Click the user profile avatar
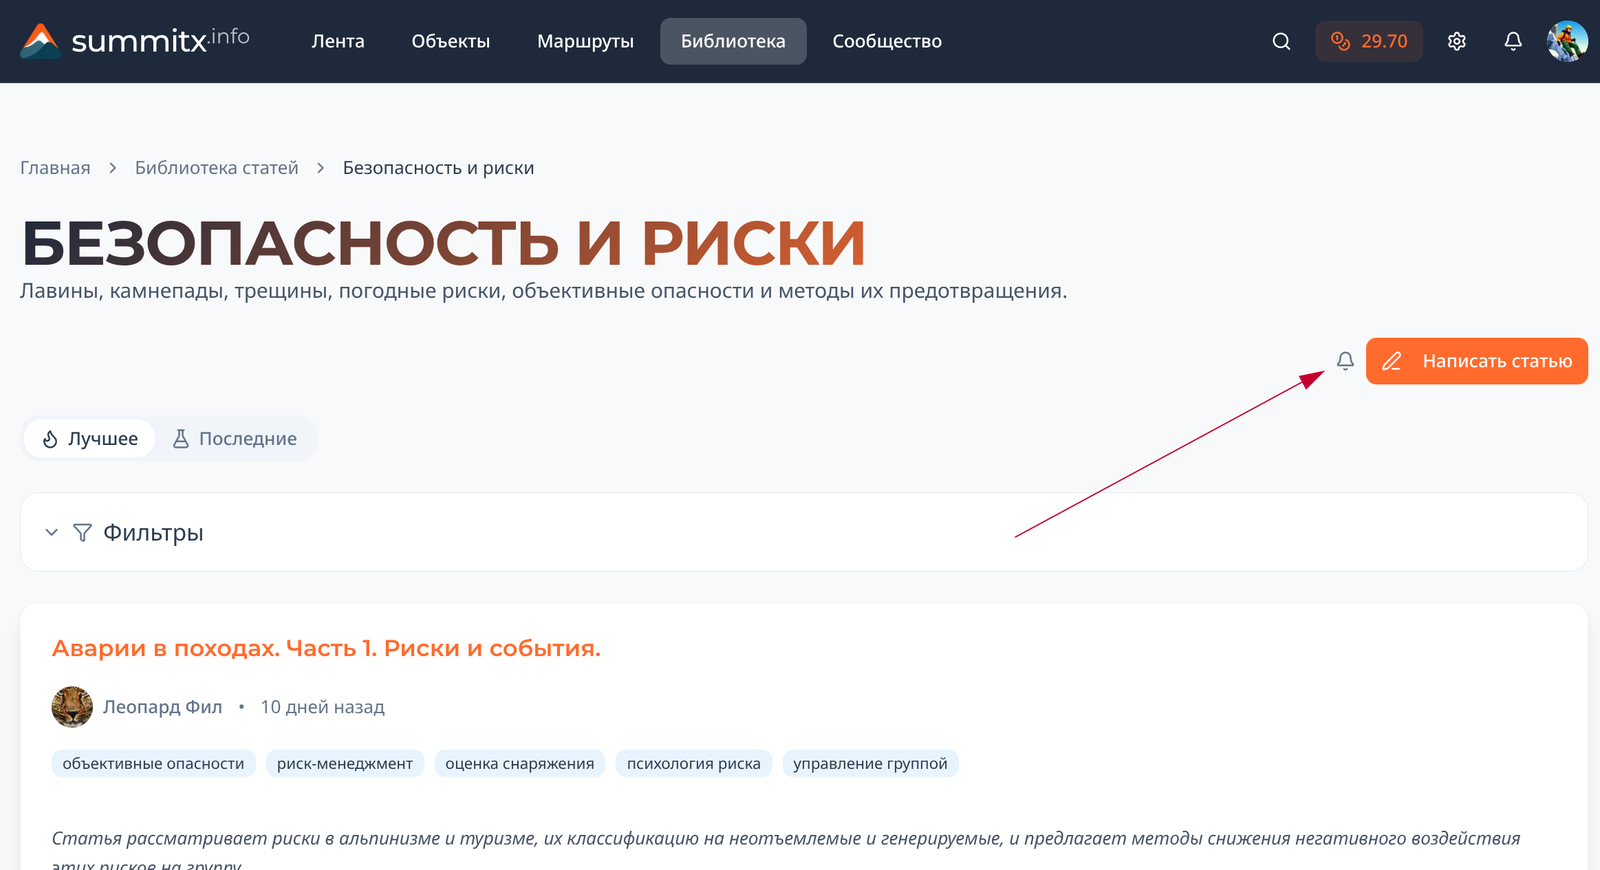The image size is (1600, 870). tap(1567, 41)
